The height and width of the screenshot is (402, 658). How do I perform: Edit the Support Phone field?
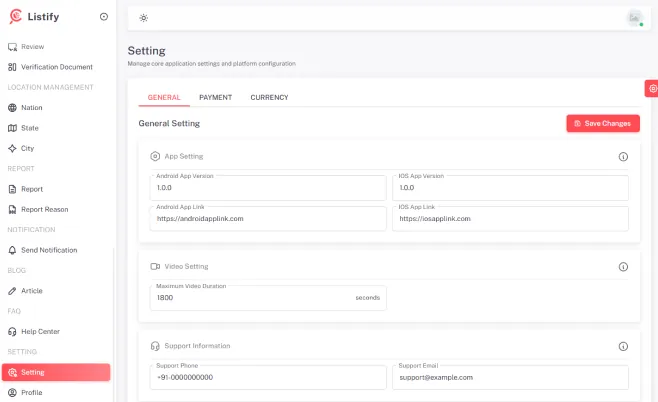[x=268, y=377]
